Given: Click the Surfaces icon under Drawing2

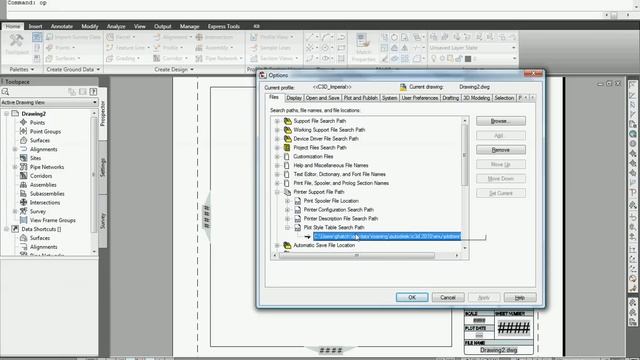Looking at the screenshot, I should 24,140.
